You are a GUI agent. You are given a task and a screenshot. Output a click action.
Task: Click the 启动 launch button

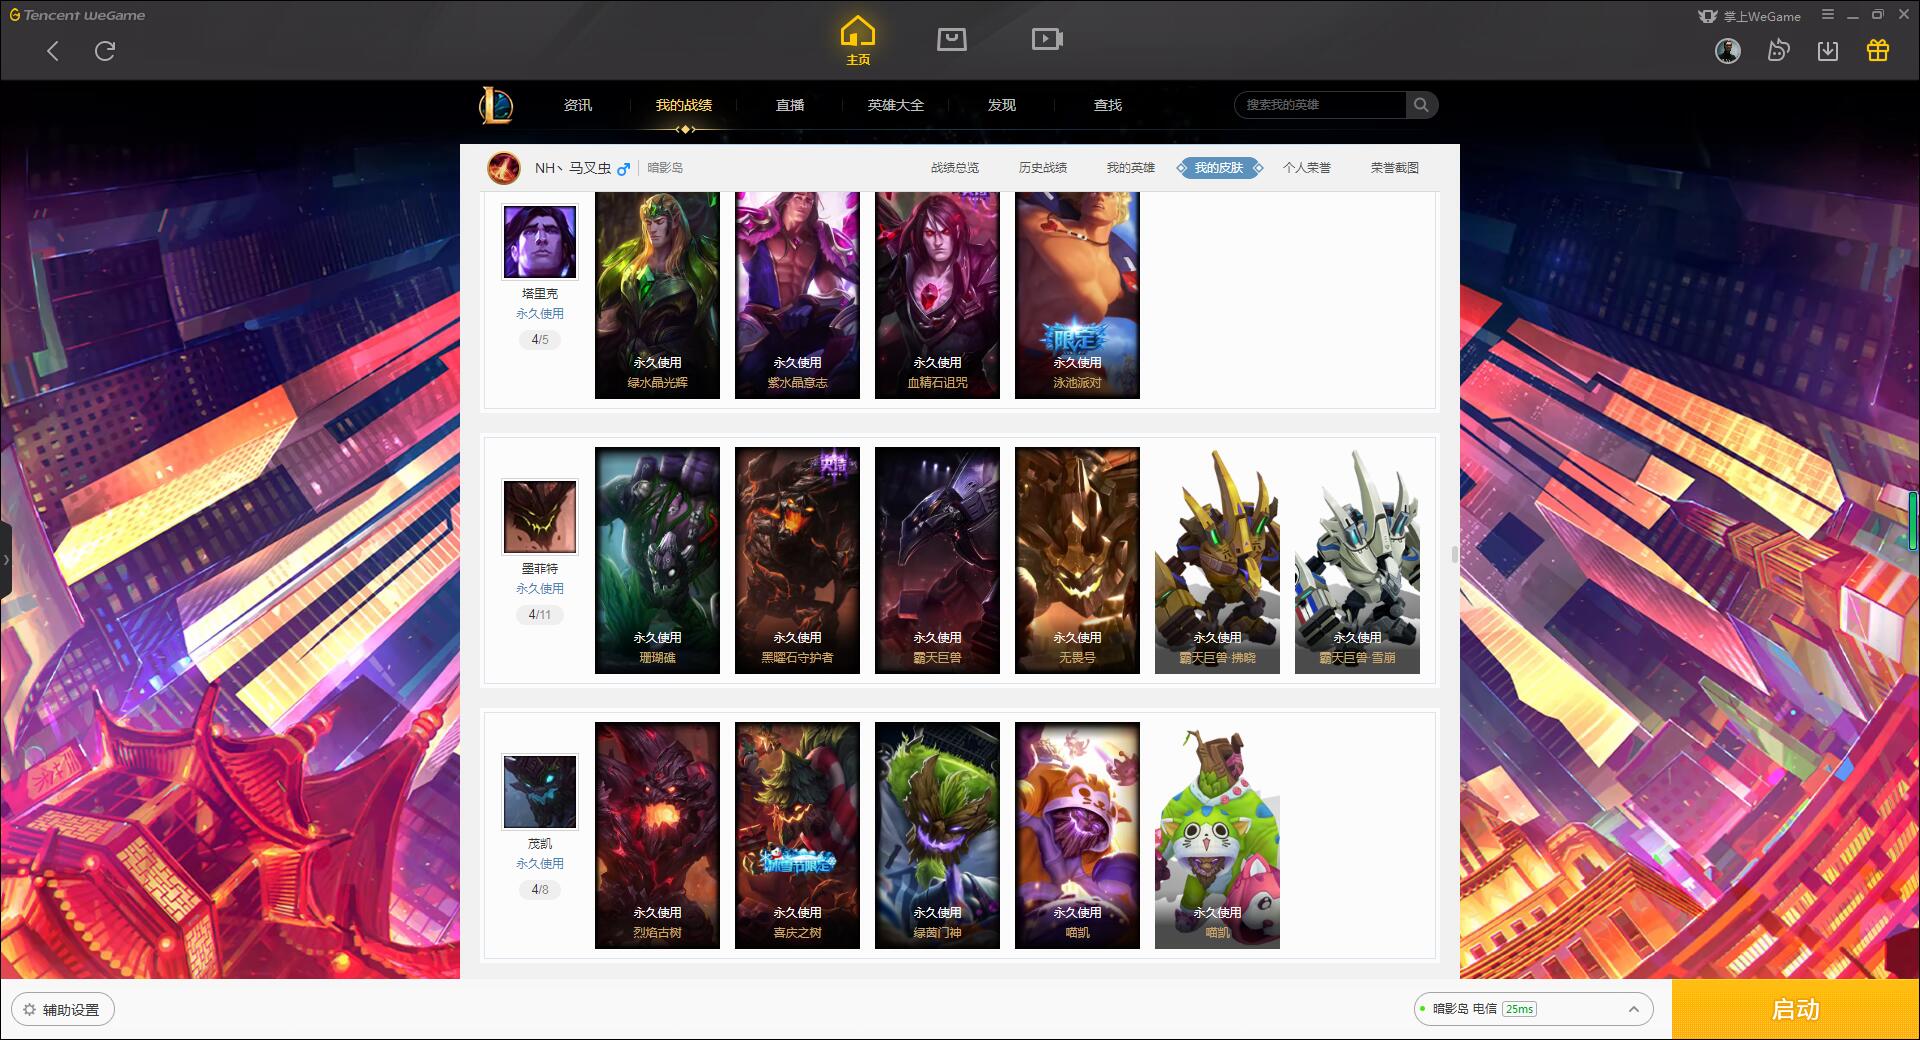coord(1795,1010)
